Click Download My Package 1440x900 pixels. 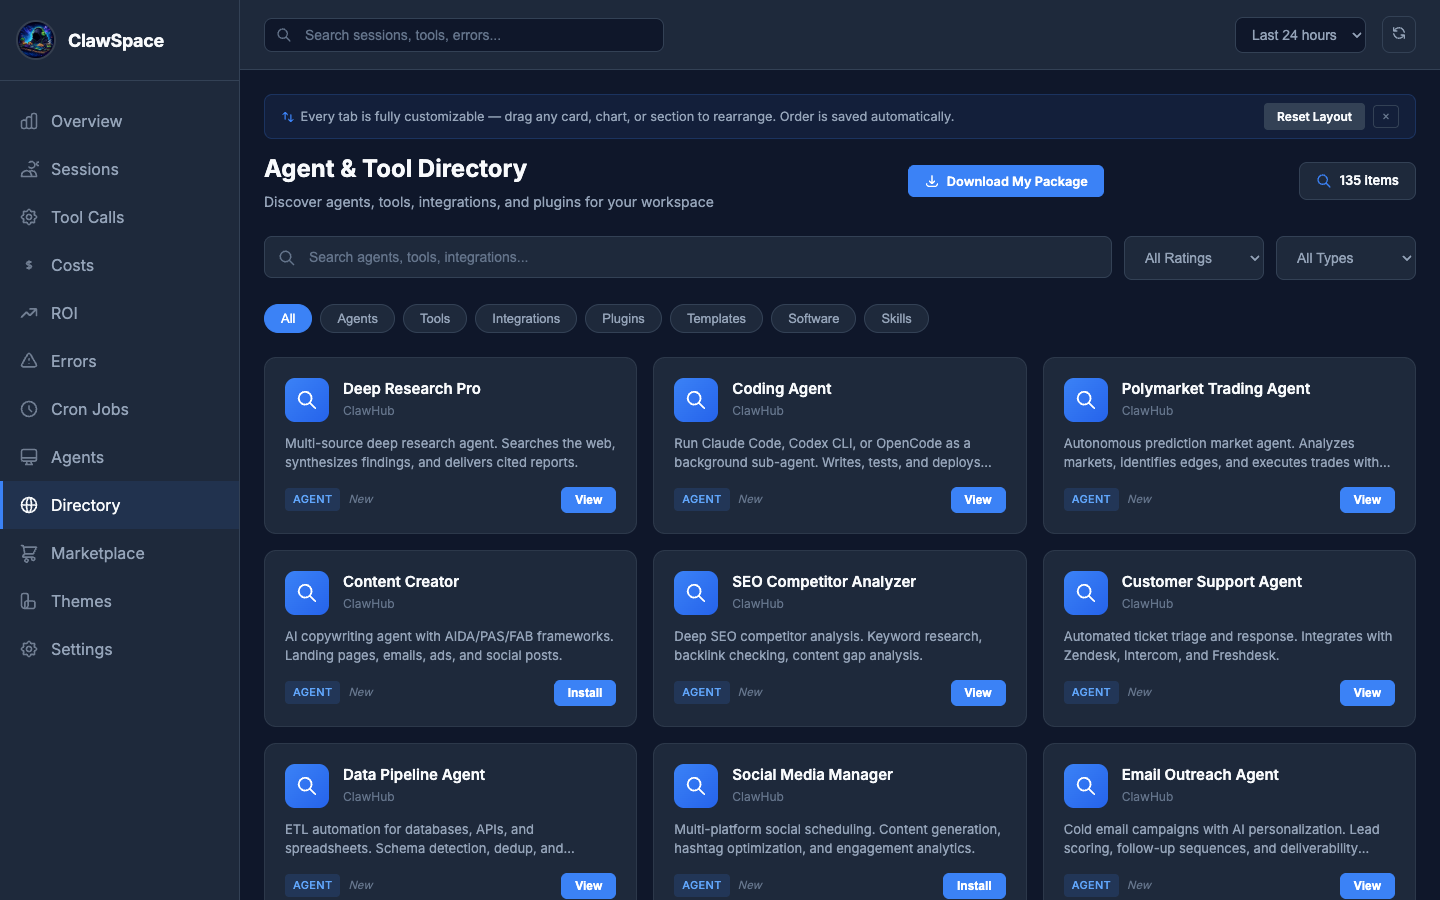[1006, 181]
